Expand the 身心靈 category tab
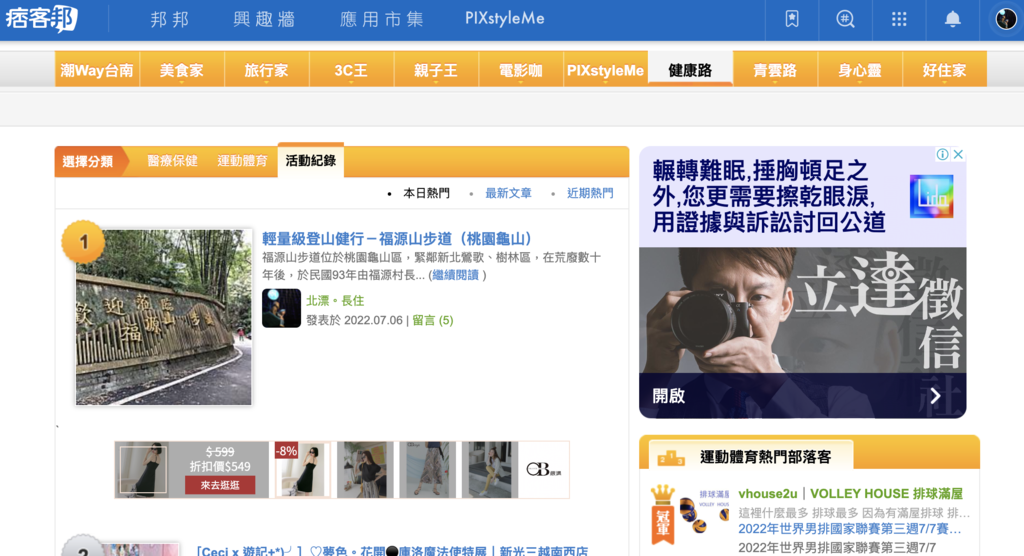Image resolution: width=1024 pixels, height=556 pixels. 860,69
